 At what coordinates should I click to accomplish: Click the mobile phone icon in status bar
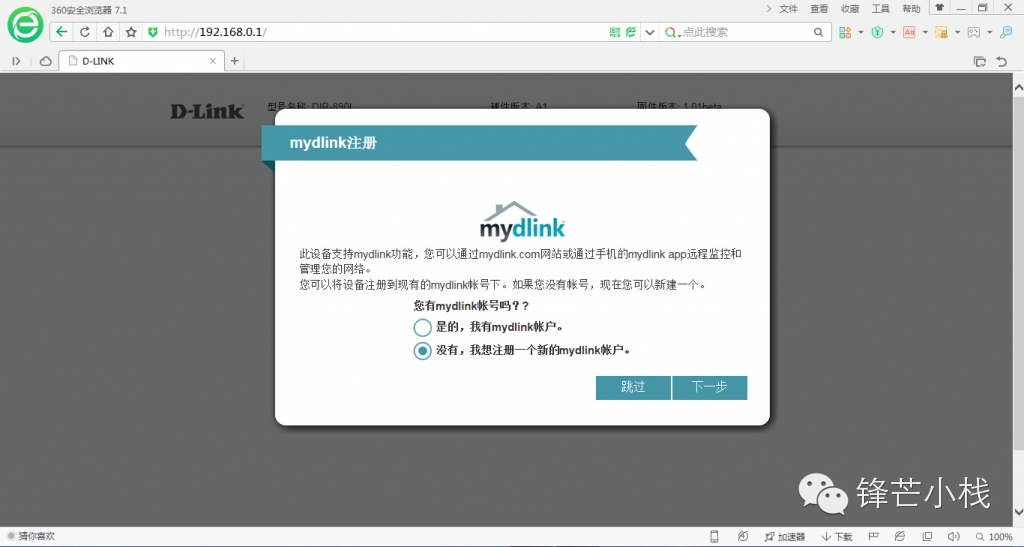714,537
